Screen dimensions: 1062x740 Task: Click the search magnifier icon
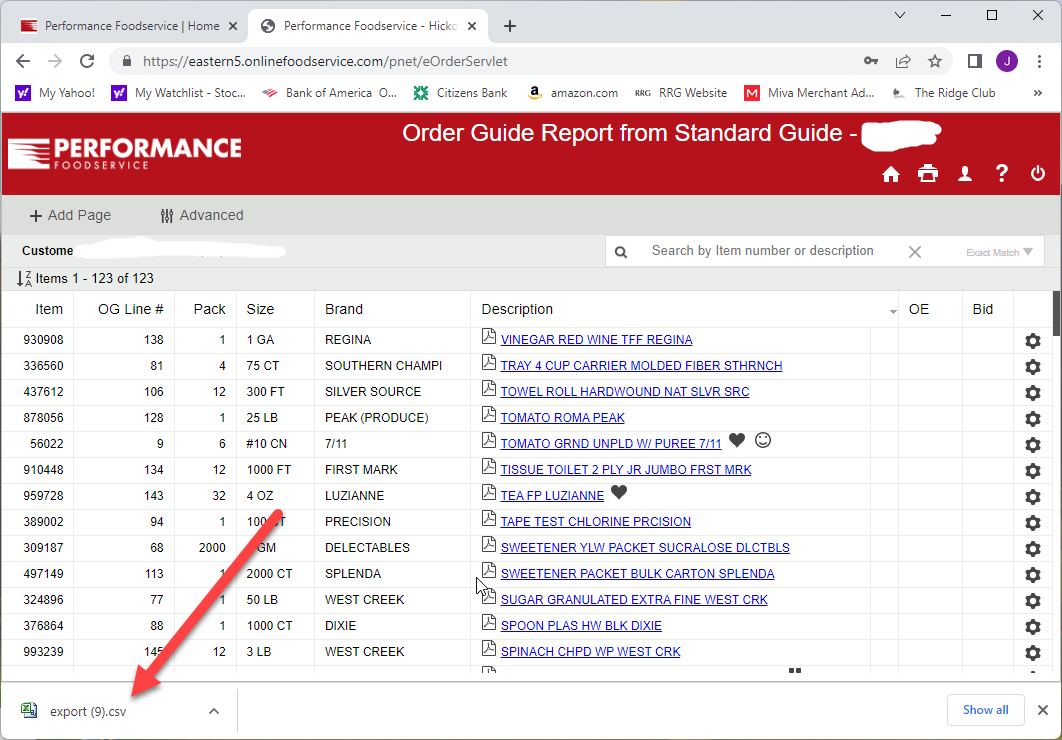pyautogui.click(x=620, y=253)
